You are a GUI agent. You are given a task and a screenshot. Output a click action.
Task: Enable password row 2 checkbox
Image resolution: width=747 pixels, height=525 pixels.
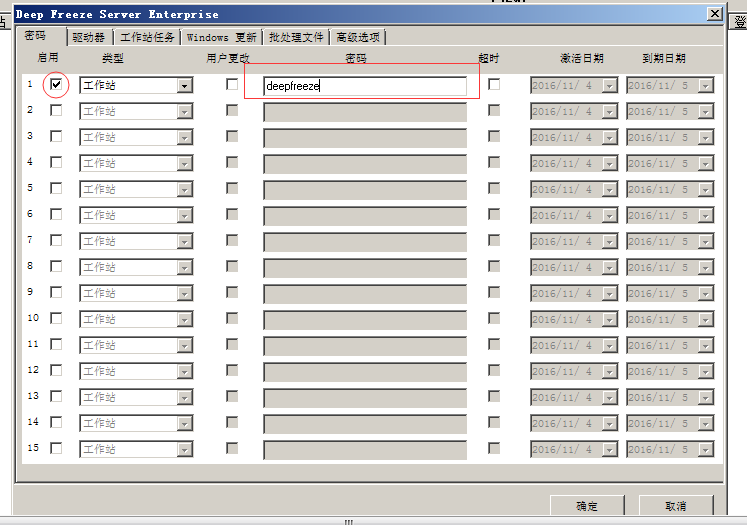[56, 111]
